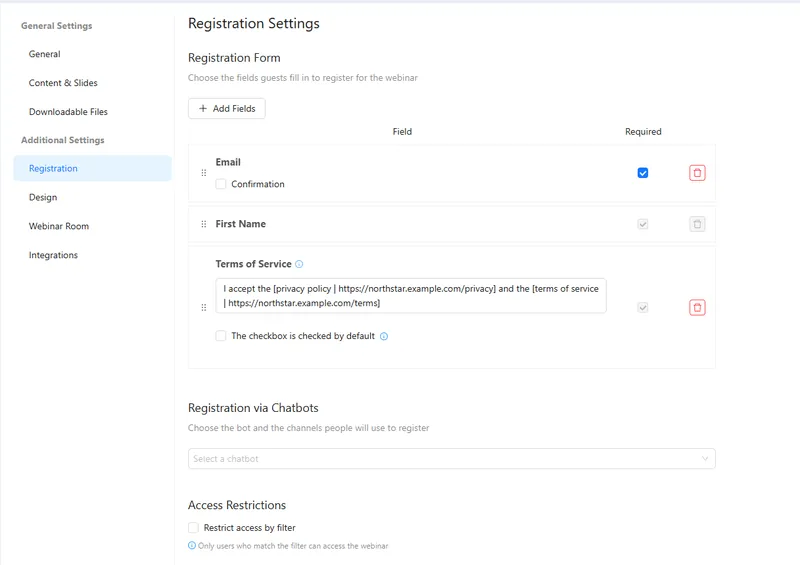The width and height of the screenshot is (800, 565).
Task: Click the First Name field label
Action: (240, 224)
